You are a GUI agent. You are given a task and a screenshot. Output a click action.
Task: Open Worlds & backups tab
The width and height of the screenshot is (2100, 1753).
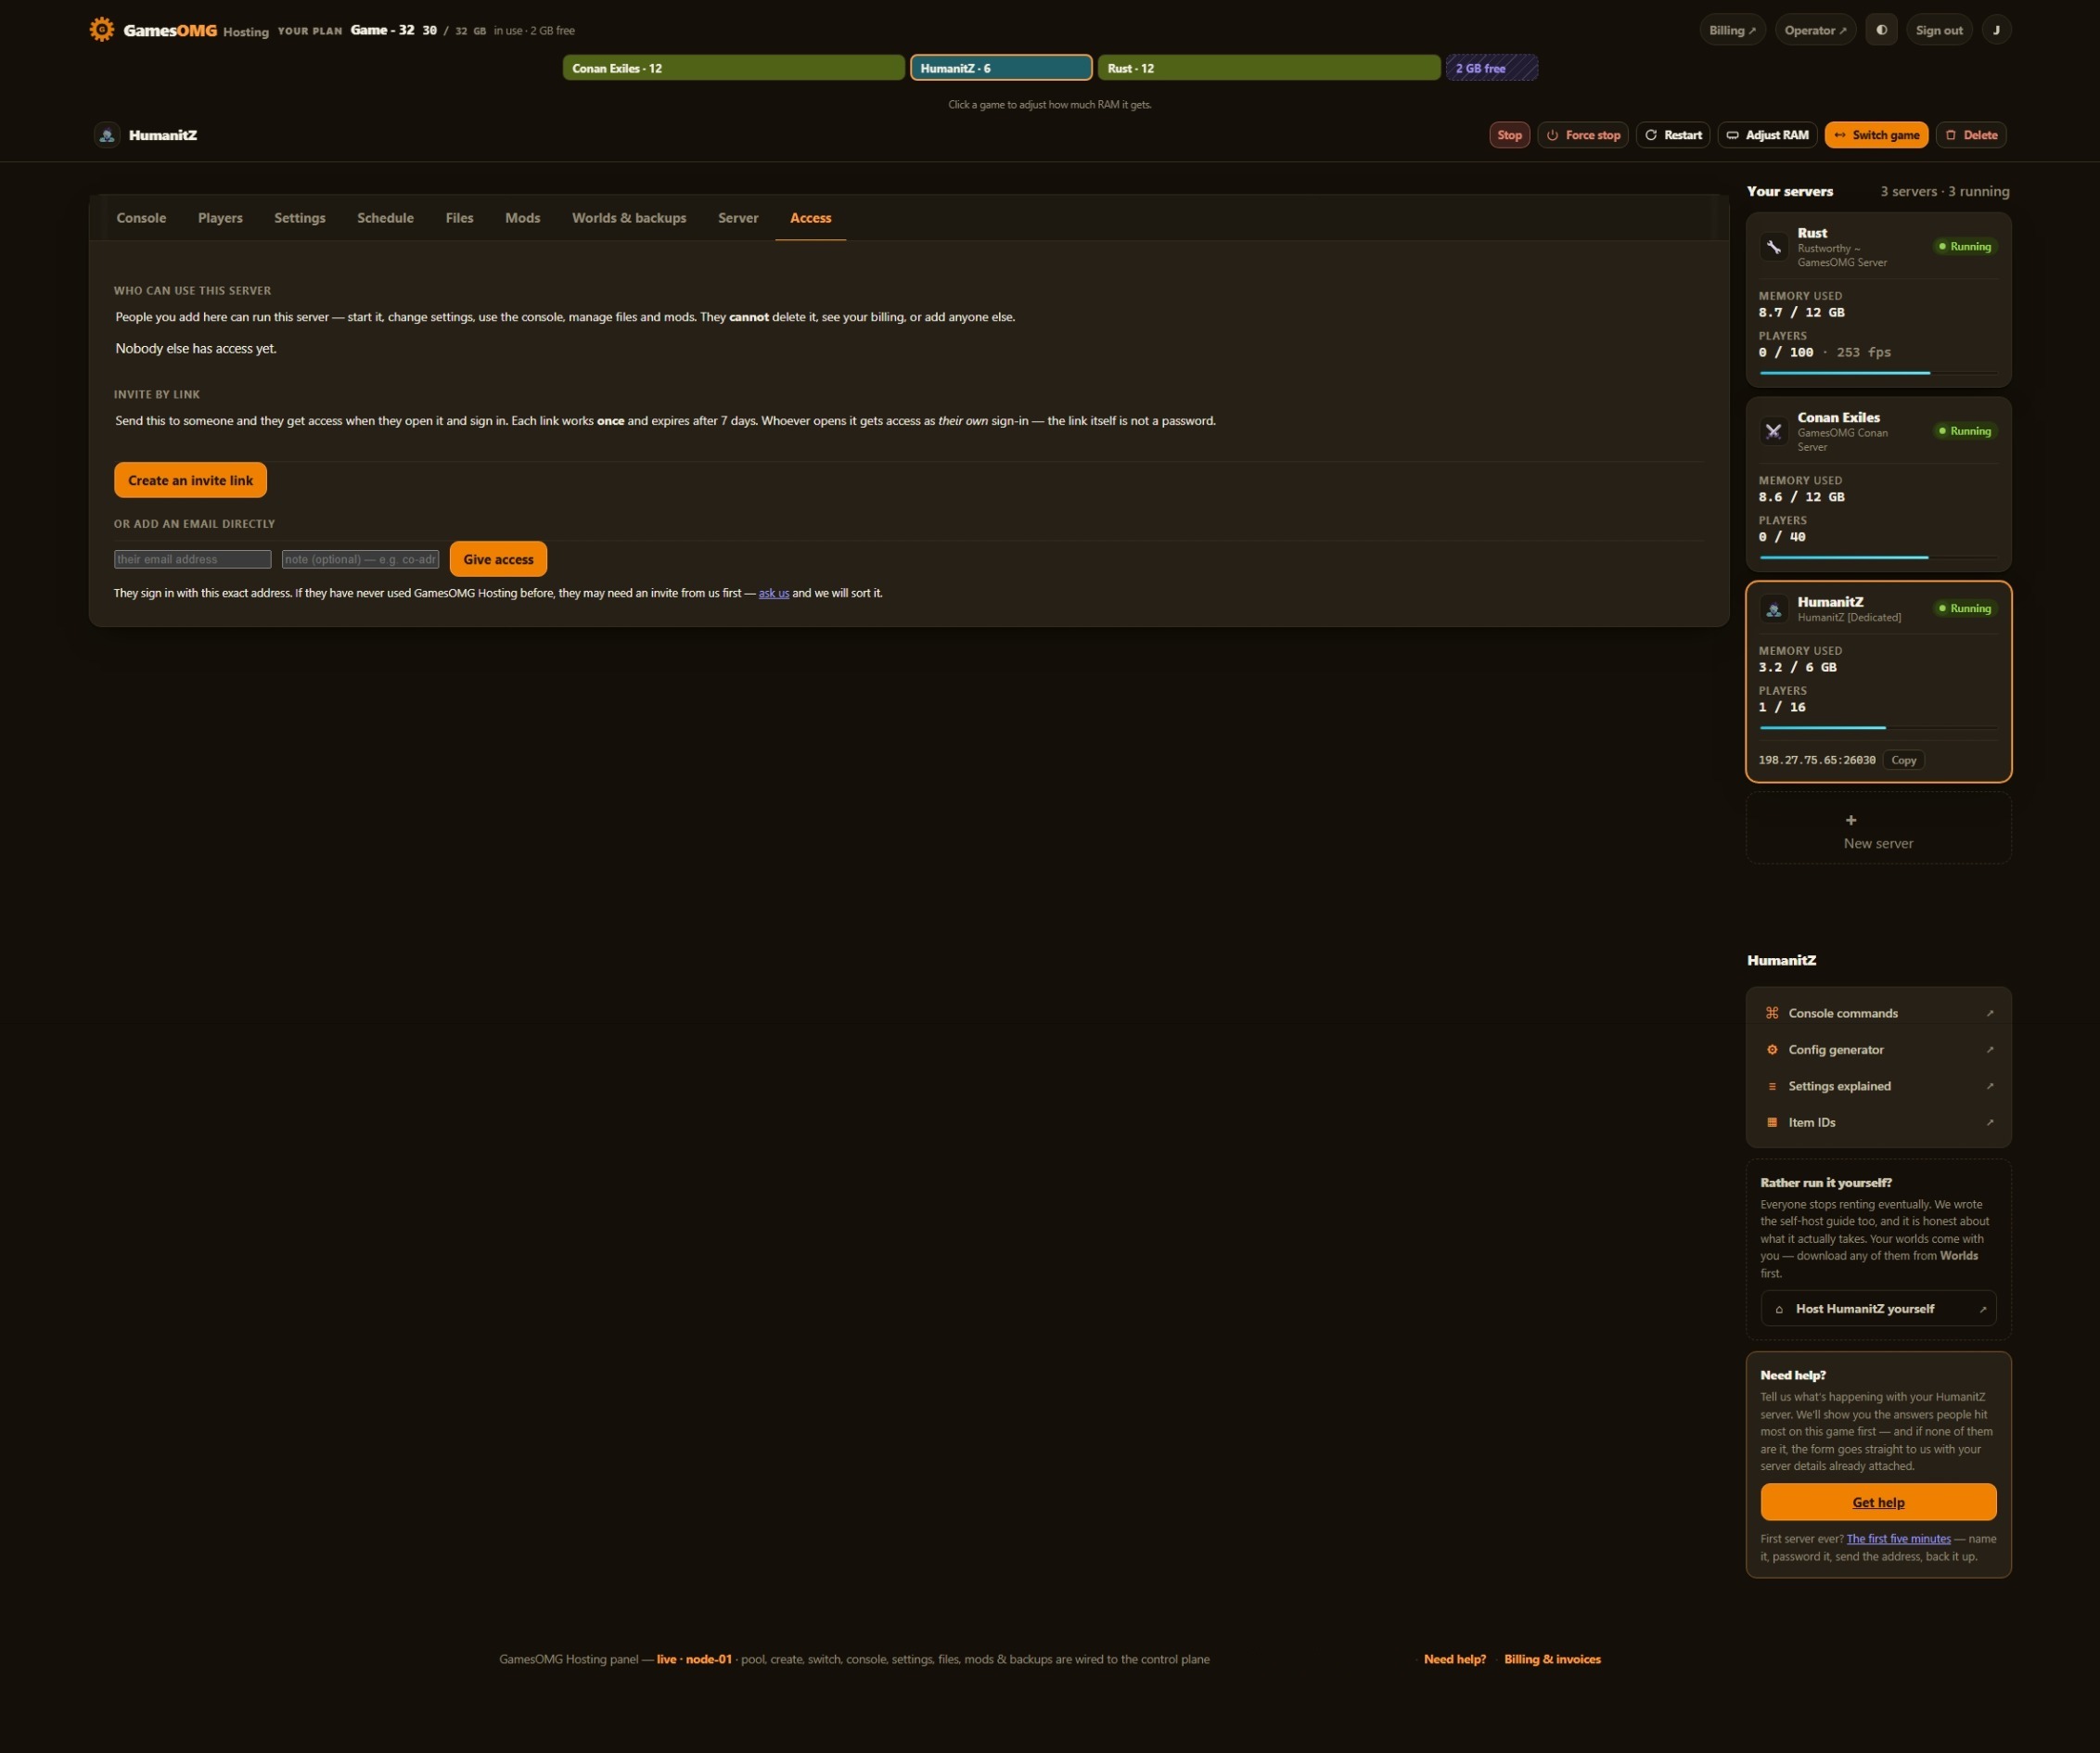tap(629, 218)
